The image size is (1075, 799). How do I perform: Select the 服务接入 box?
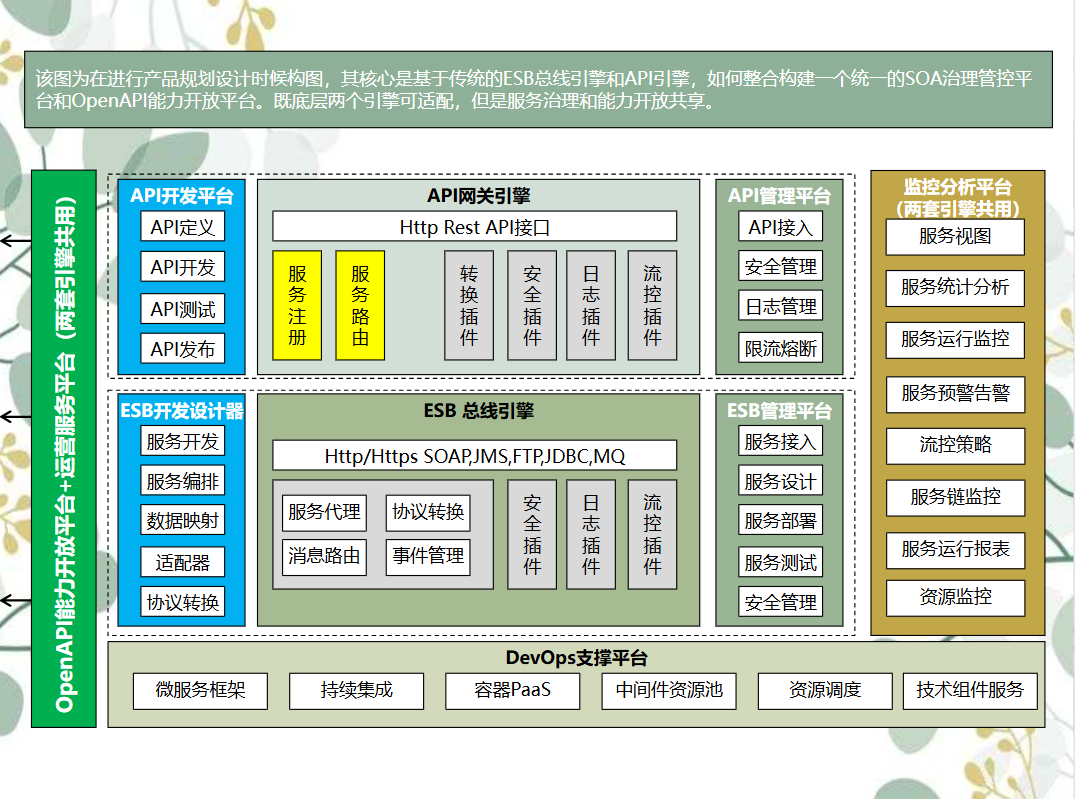point(780,441)
